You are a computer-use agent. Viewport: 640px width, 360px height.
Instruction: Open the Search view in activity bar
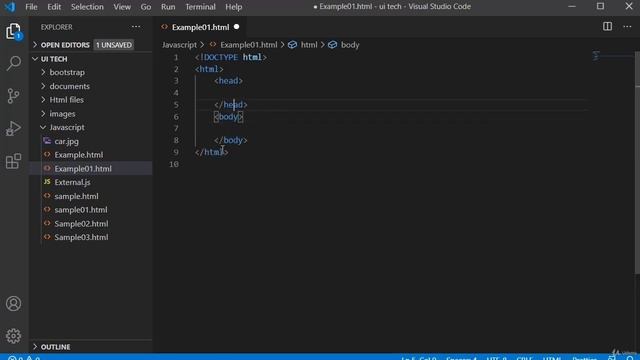tap(13, 63)
